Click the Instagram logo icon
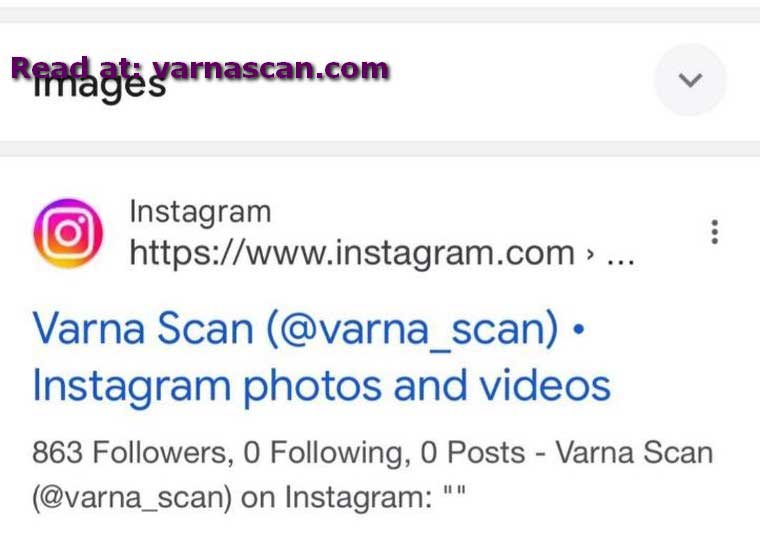Screen dimensions: 760x539 point(68,233)
